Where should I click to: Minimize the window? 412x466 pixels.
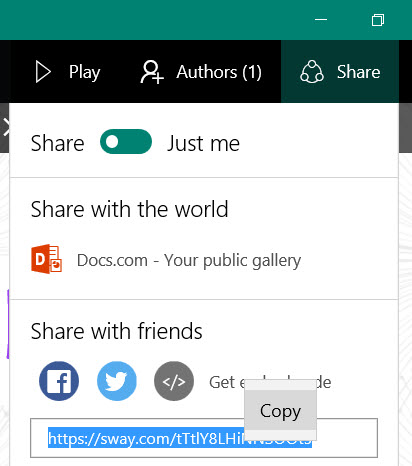[x=321, y=20]
